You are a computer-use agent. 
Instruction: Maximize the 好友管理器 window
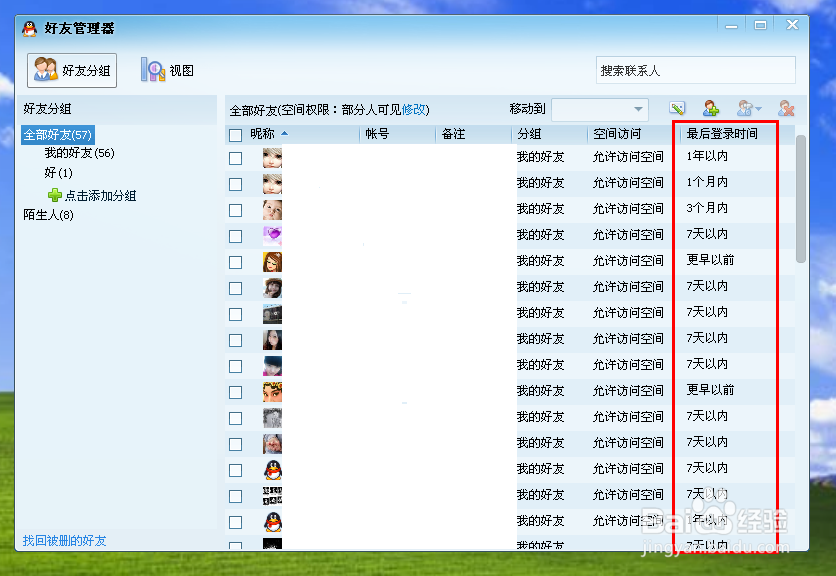[x=760, y=25]
